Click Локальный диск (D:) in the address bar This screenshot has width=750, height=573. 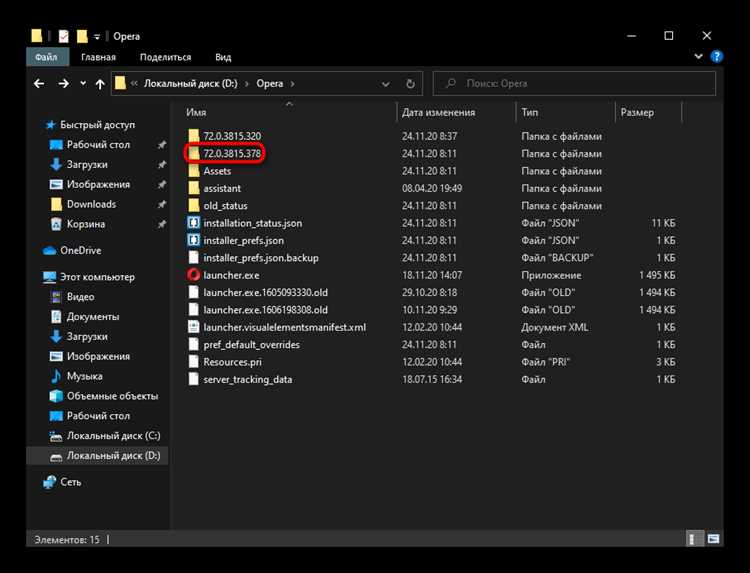point(190,84)
